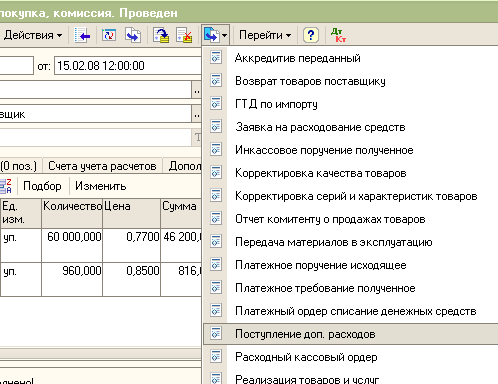Viewport: 498px width, 384px height.
Task: Expand the Перейти dropdown menu
Action: tap(265, 35)
